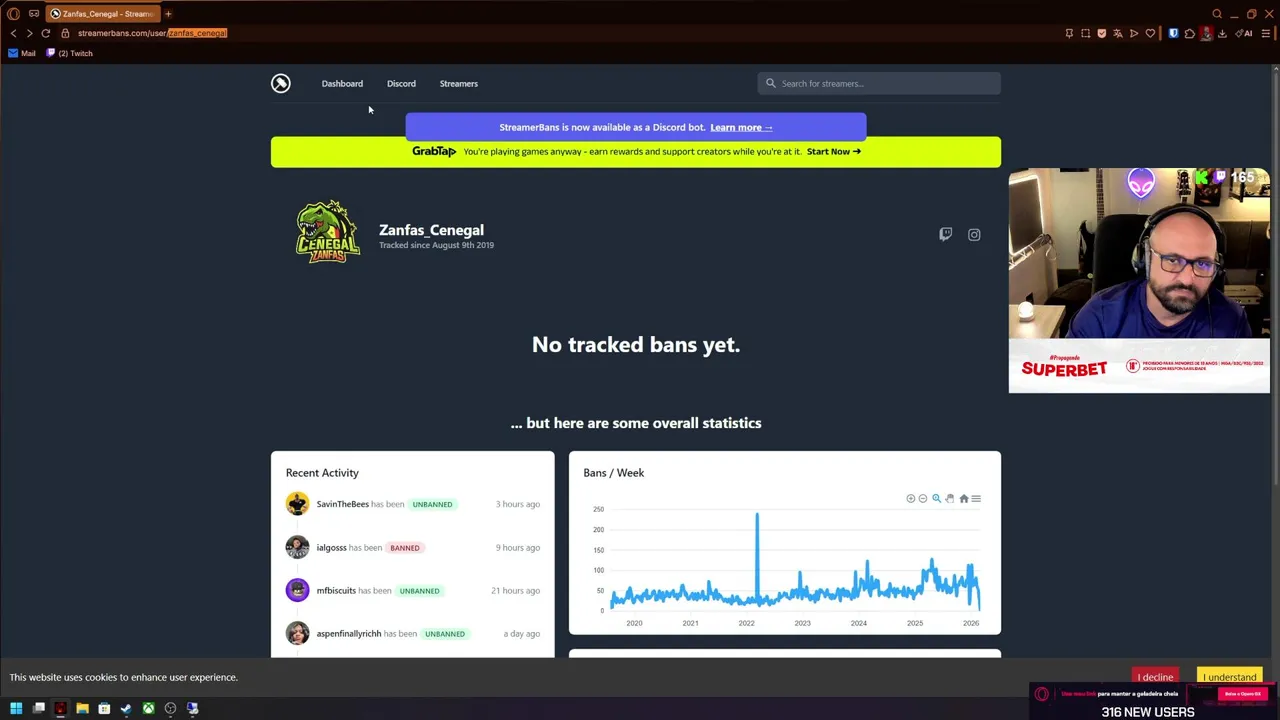Click Start Now in GrabTap banner
This screenshot has width=1280, height=720.
[833, 151]
